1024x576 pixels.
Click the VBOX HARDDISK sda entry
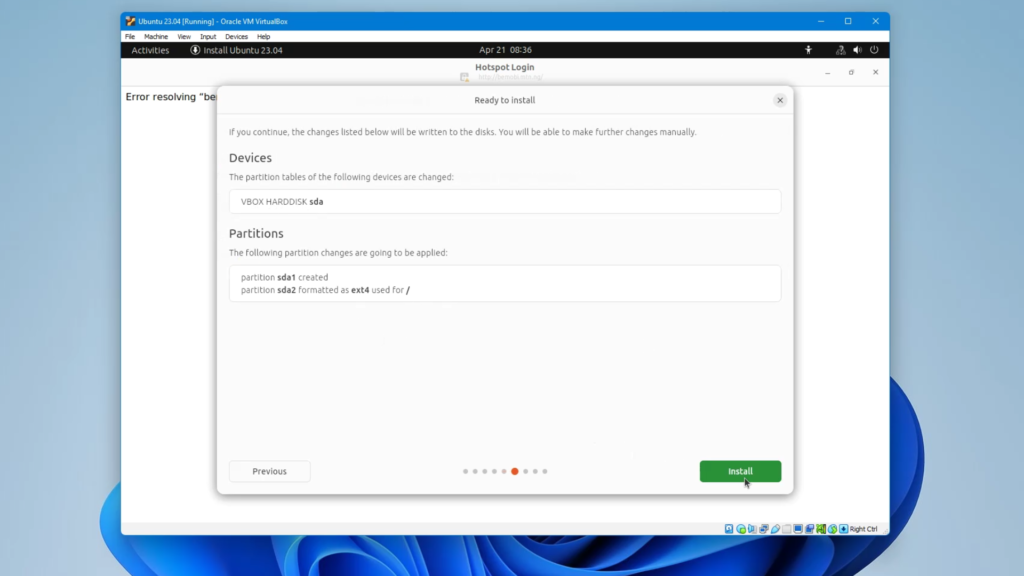click(505, 202)
